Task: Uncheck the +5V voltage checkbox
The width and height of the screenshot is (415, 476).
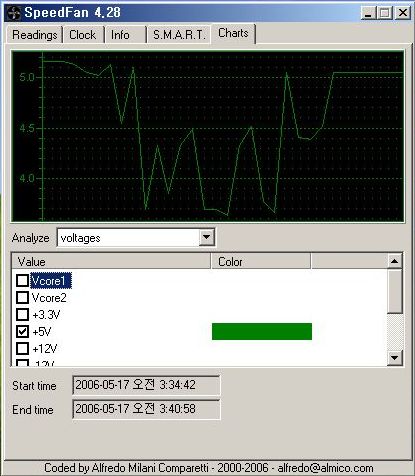Action: (22, 332)
